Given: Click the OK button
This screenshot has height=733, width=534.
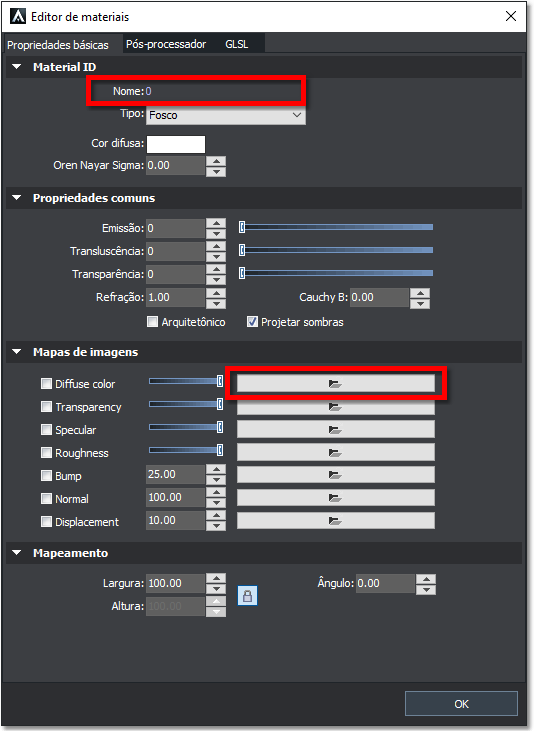Looking at the screenshot, I should point(461,704).
